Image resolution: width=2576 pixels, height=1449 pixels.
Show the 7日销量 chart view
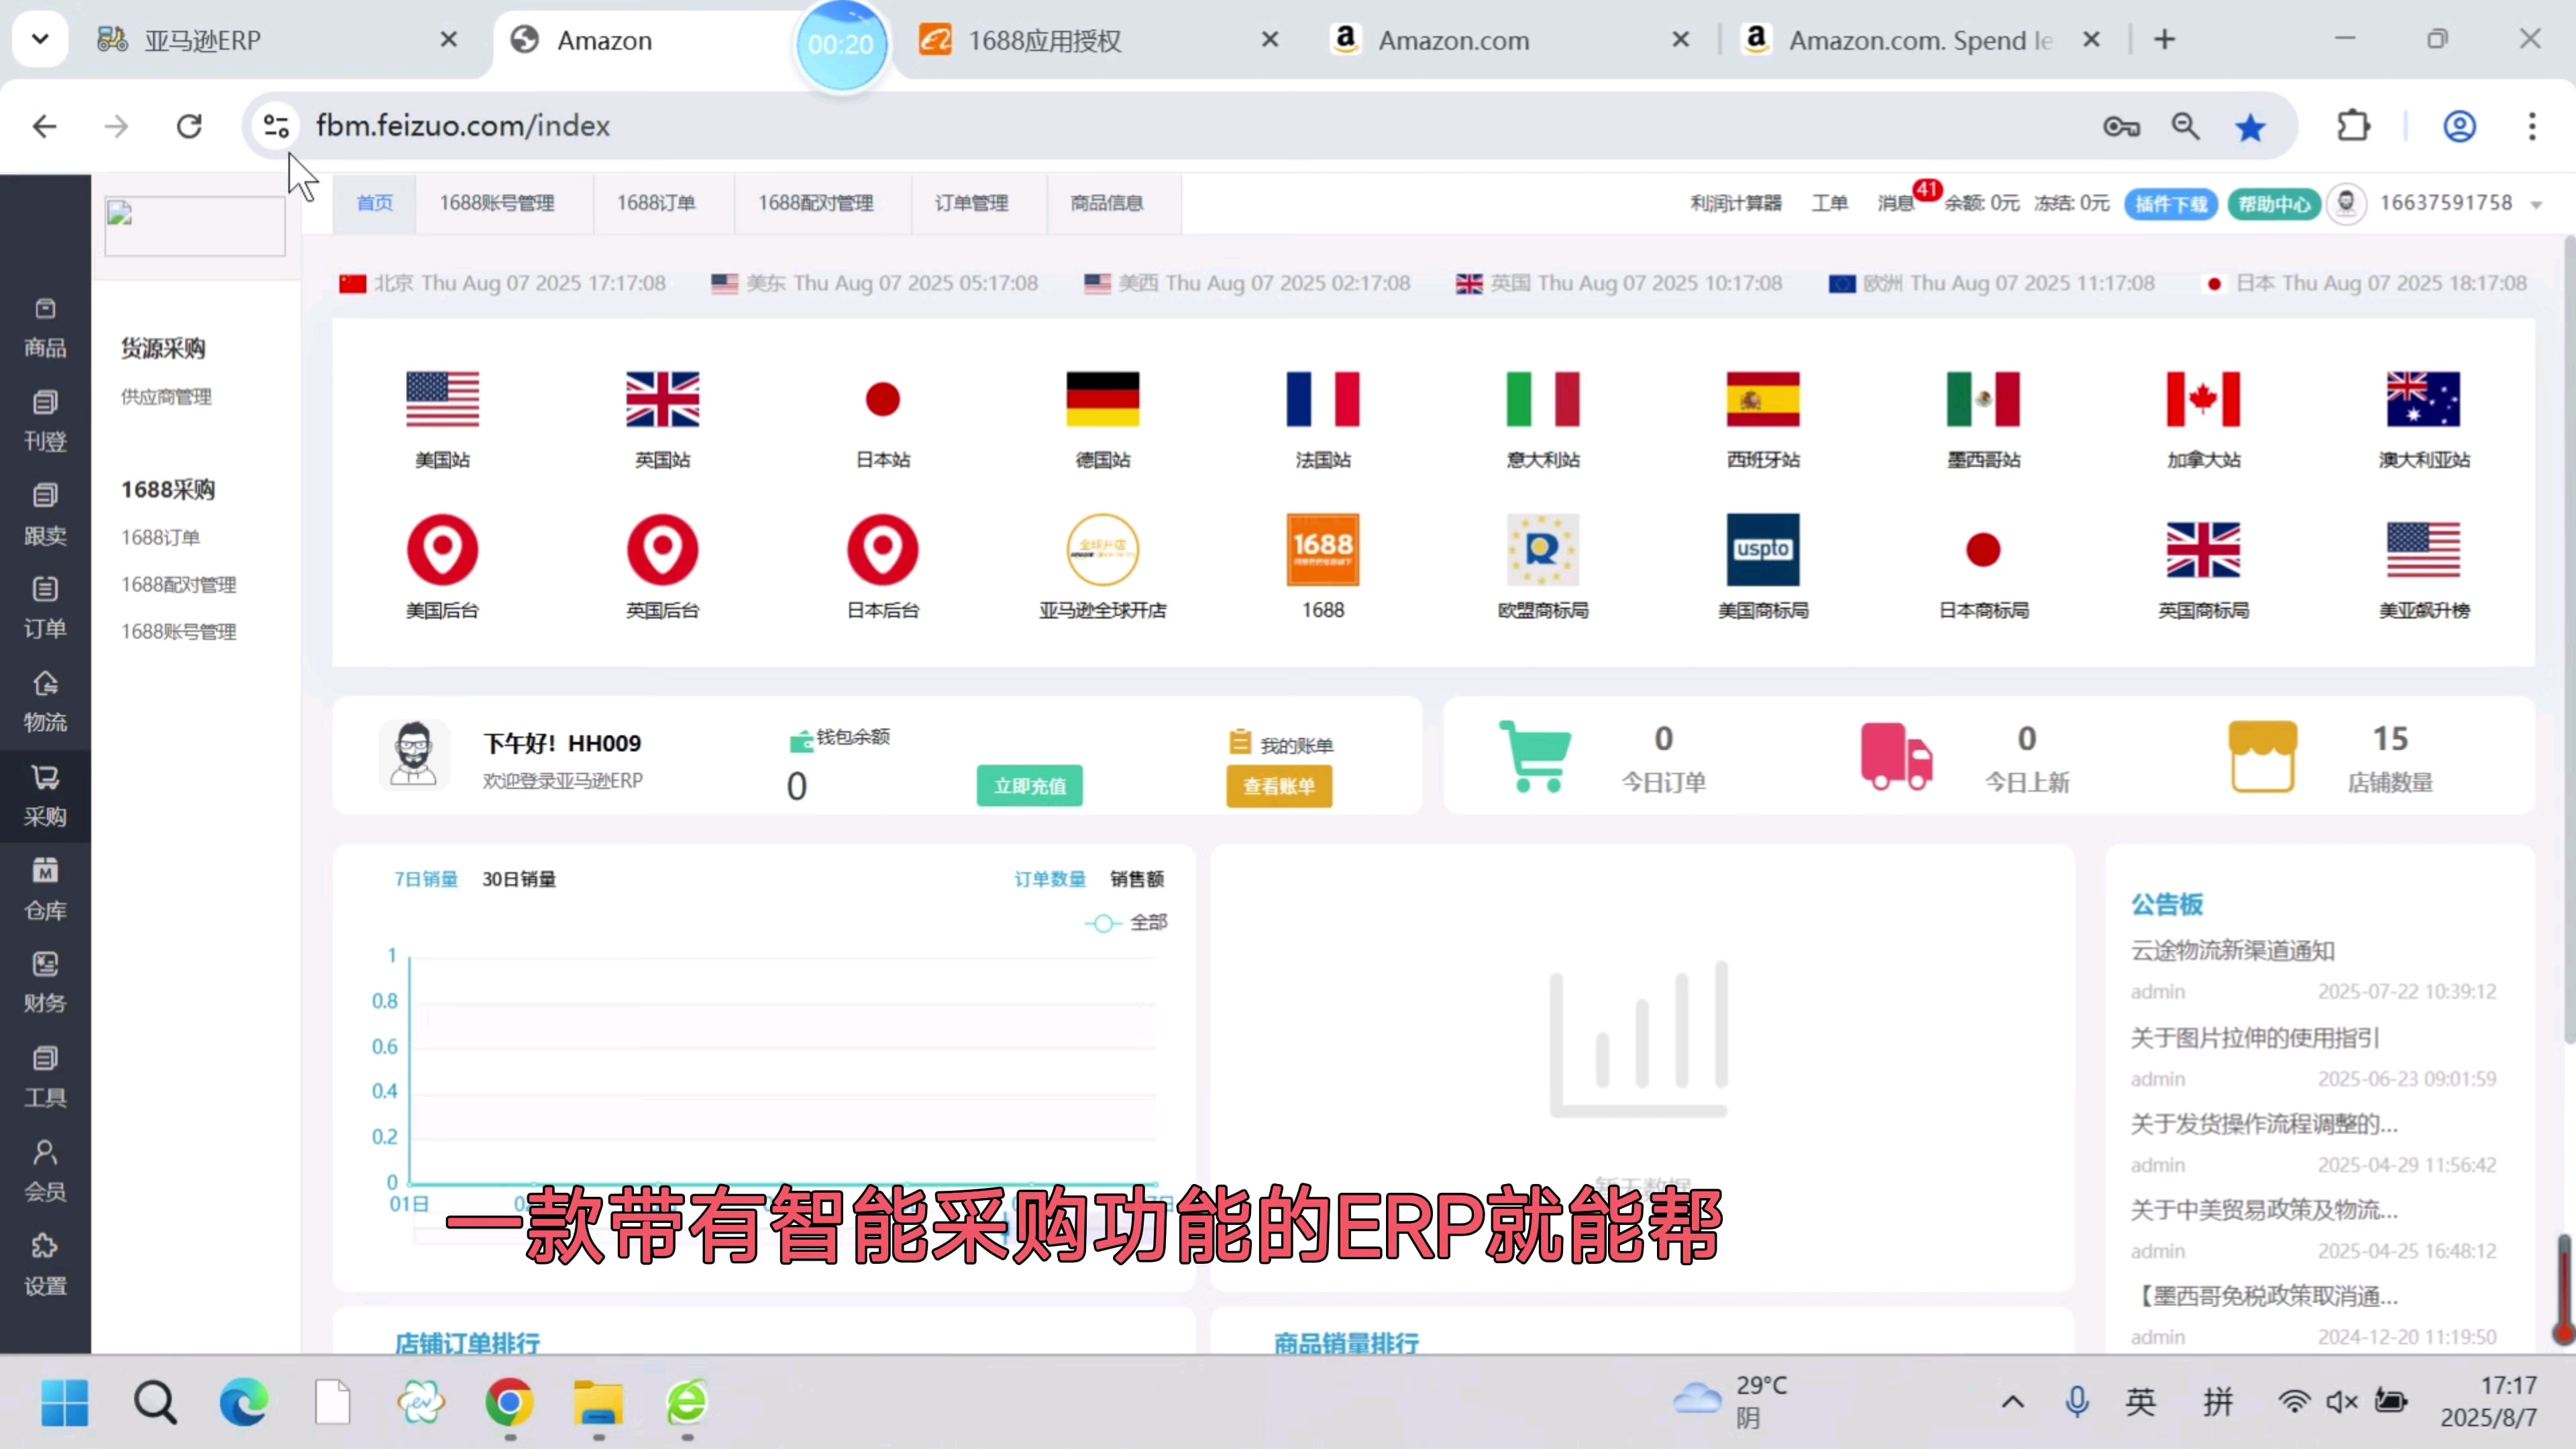point(426,879)
